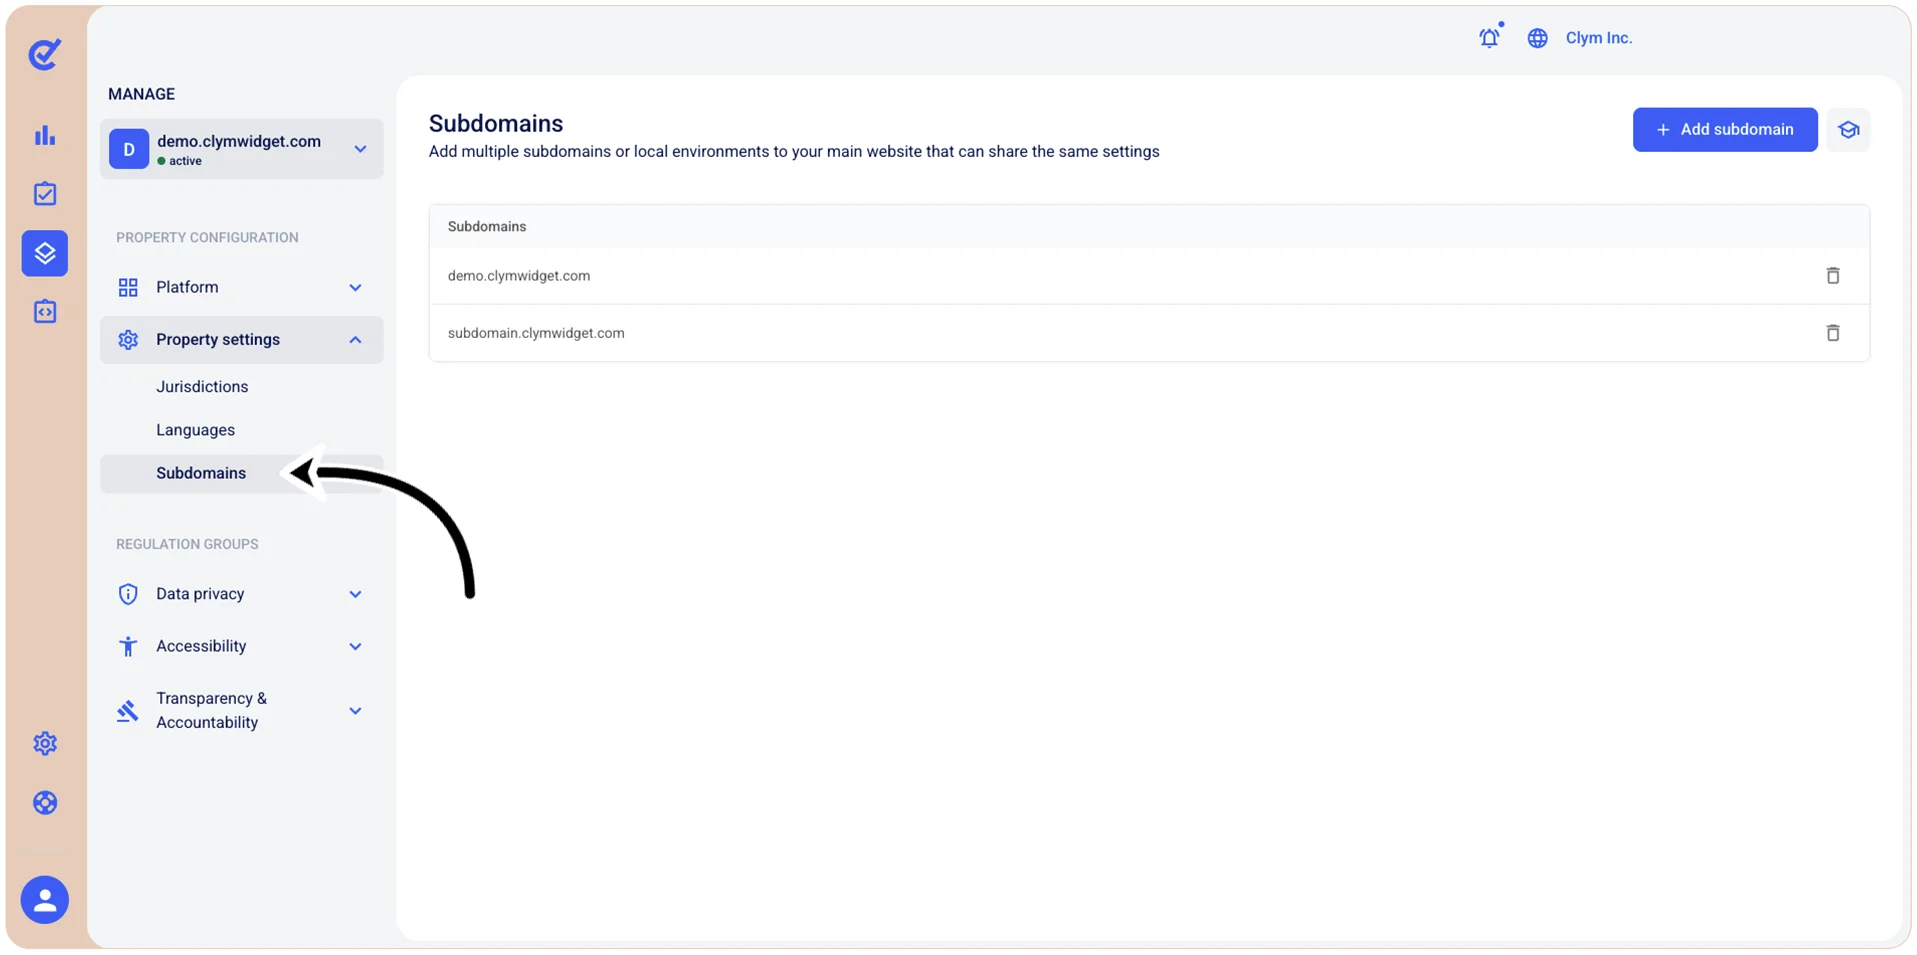Click the Clym logo icon

(45, 54)
